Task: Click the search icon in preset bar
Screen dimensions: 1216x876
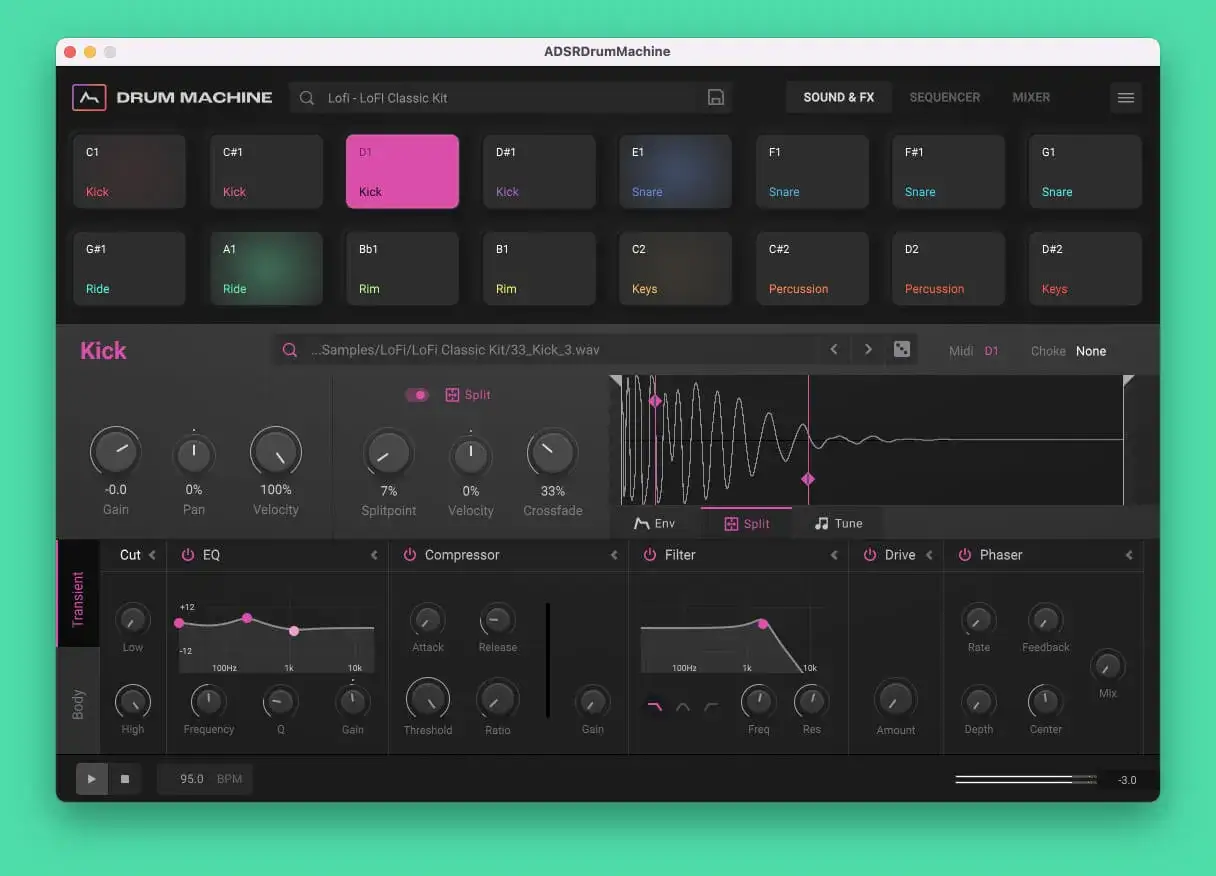Action: click(x=307, y=98)
